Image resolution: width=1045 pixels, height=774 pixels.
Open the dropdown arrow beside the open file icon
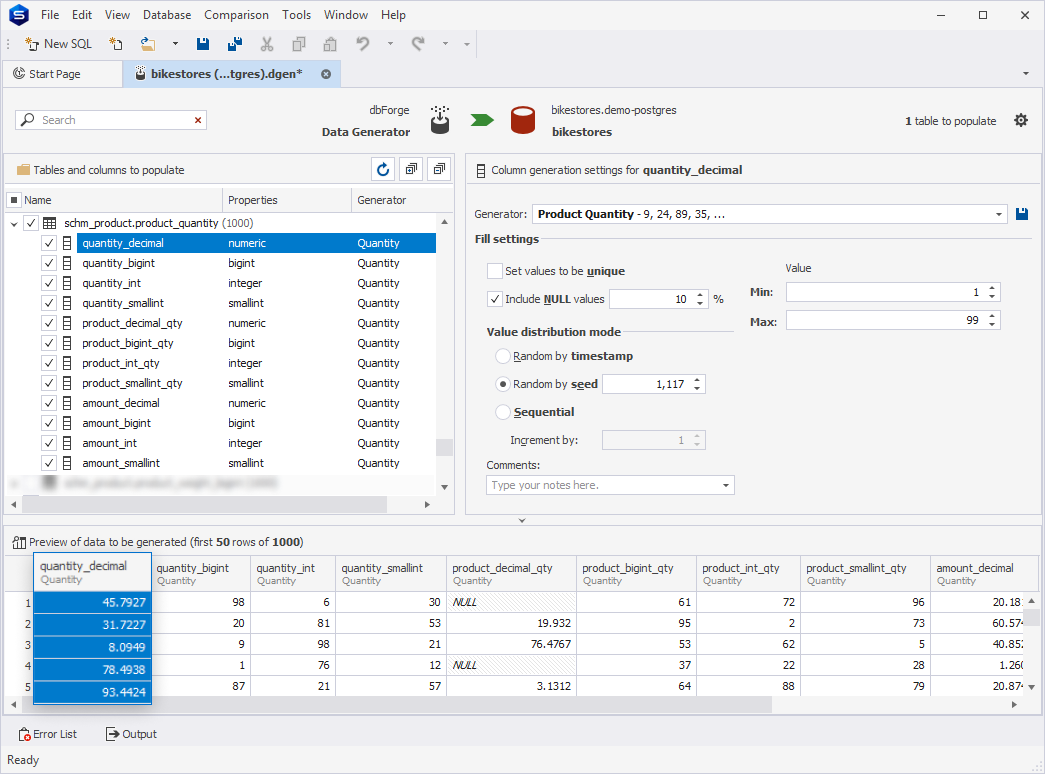coord(175,44)
